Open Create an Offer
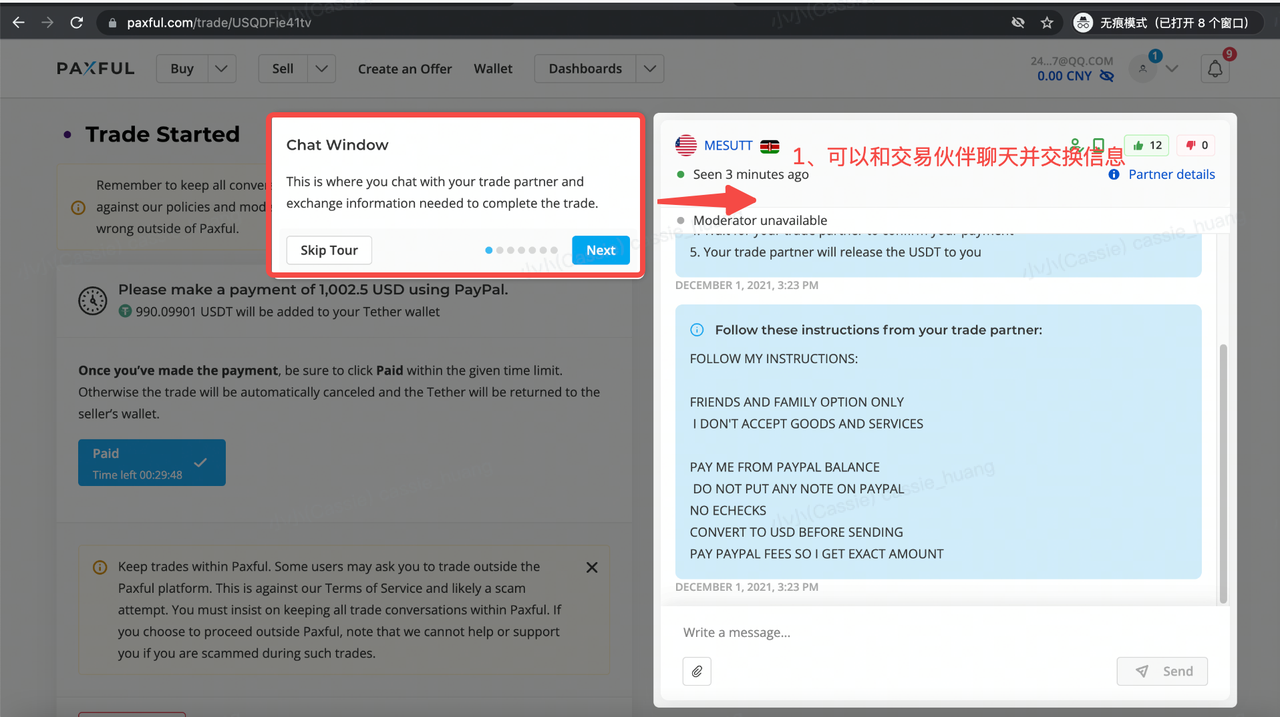The width and height of the screenshot is (1280, 717). [405, 69]
